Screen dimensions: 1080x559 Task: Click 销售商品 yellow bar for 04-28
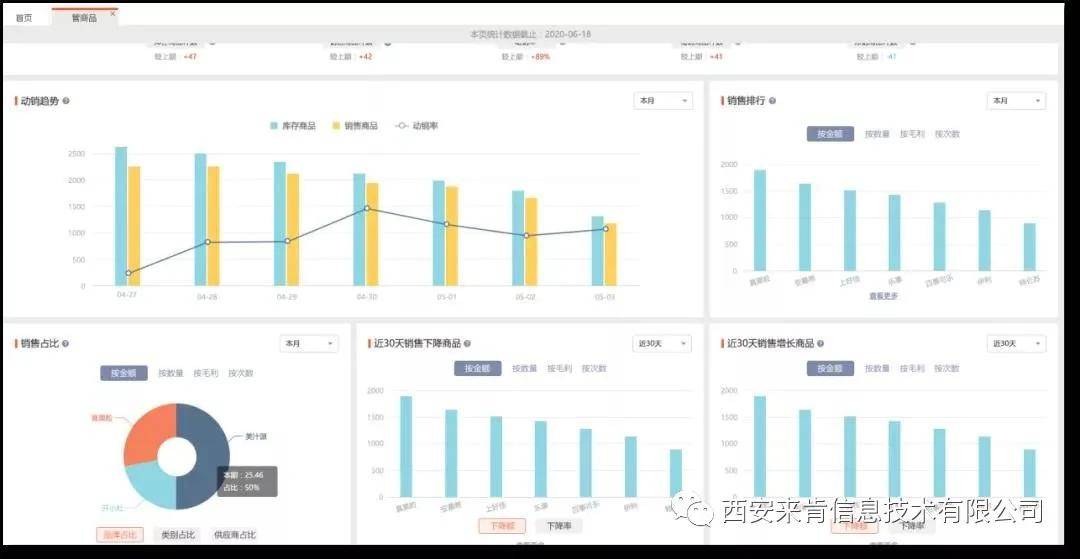tap(214, 226)
